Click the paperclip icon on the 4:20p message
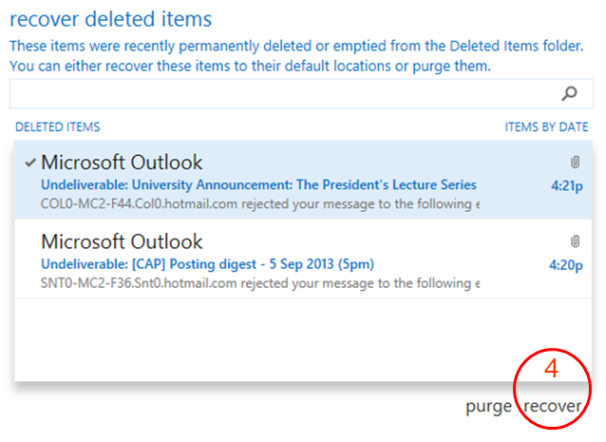 575,242
